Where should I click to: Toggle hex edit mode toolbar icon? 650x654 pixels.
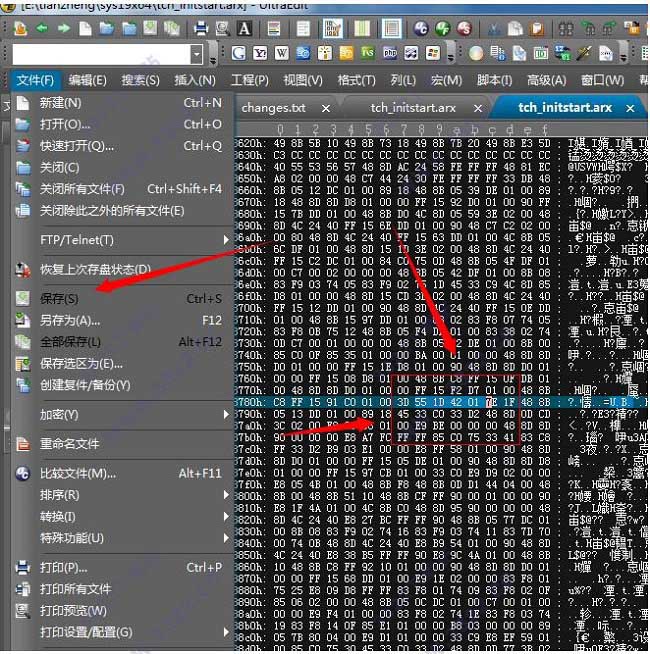tap(333, 28)
